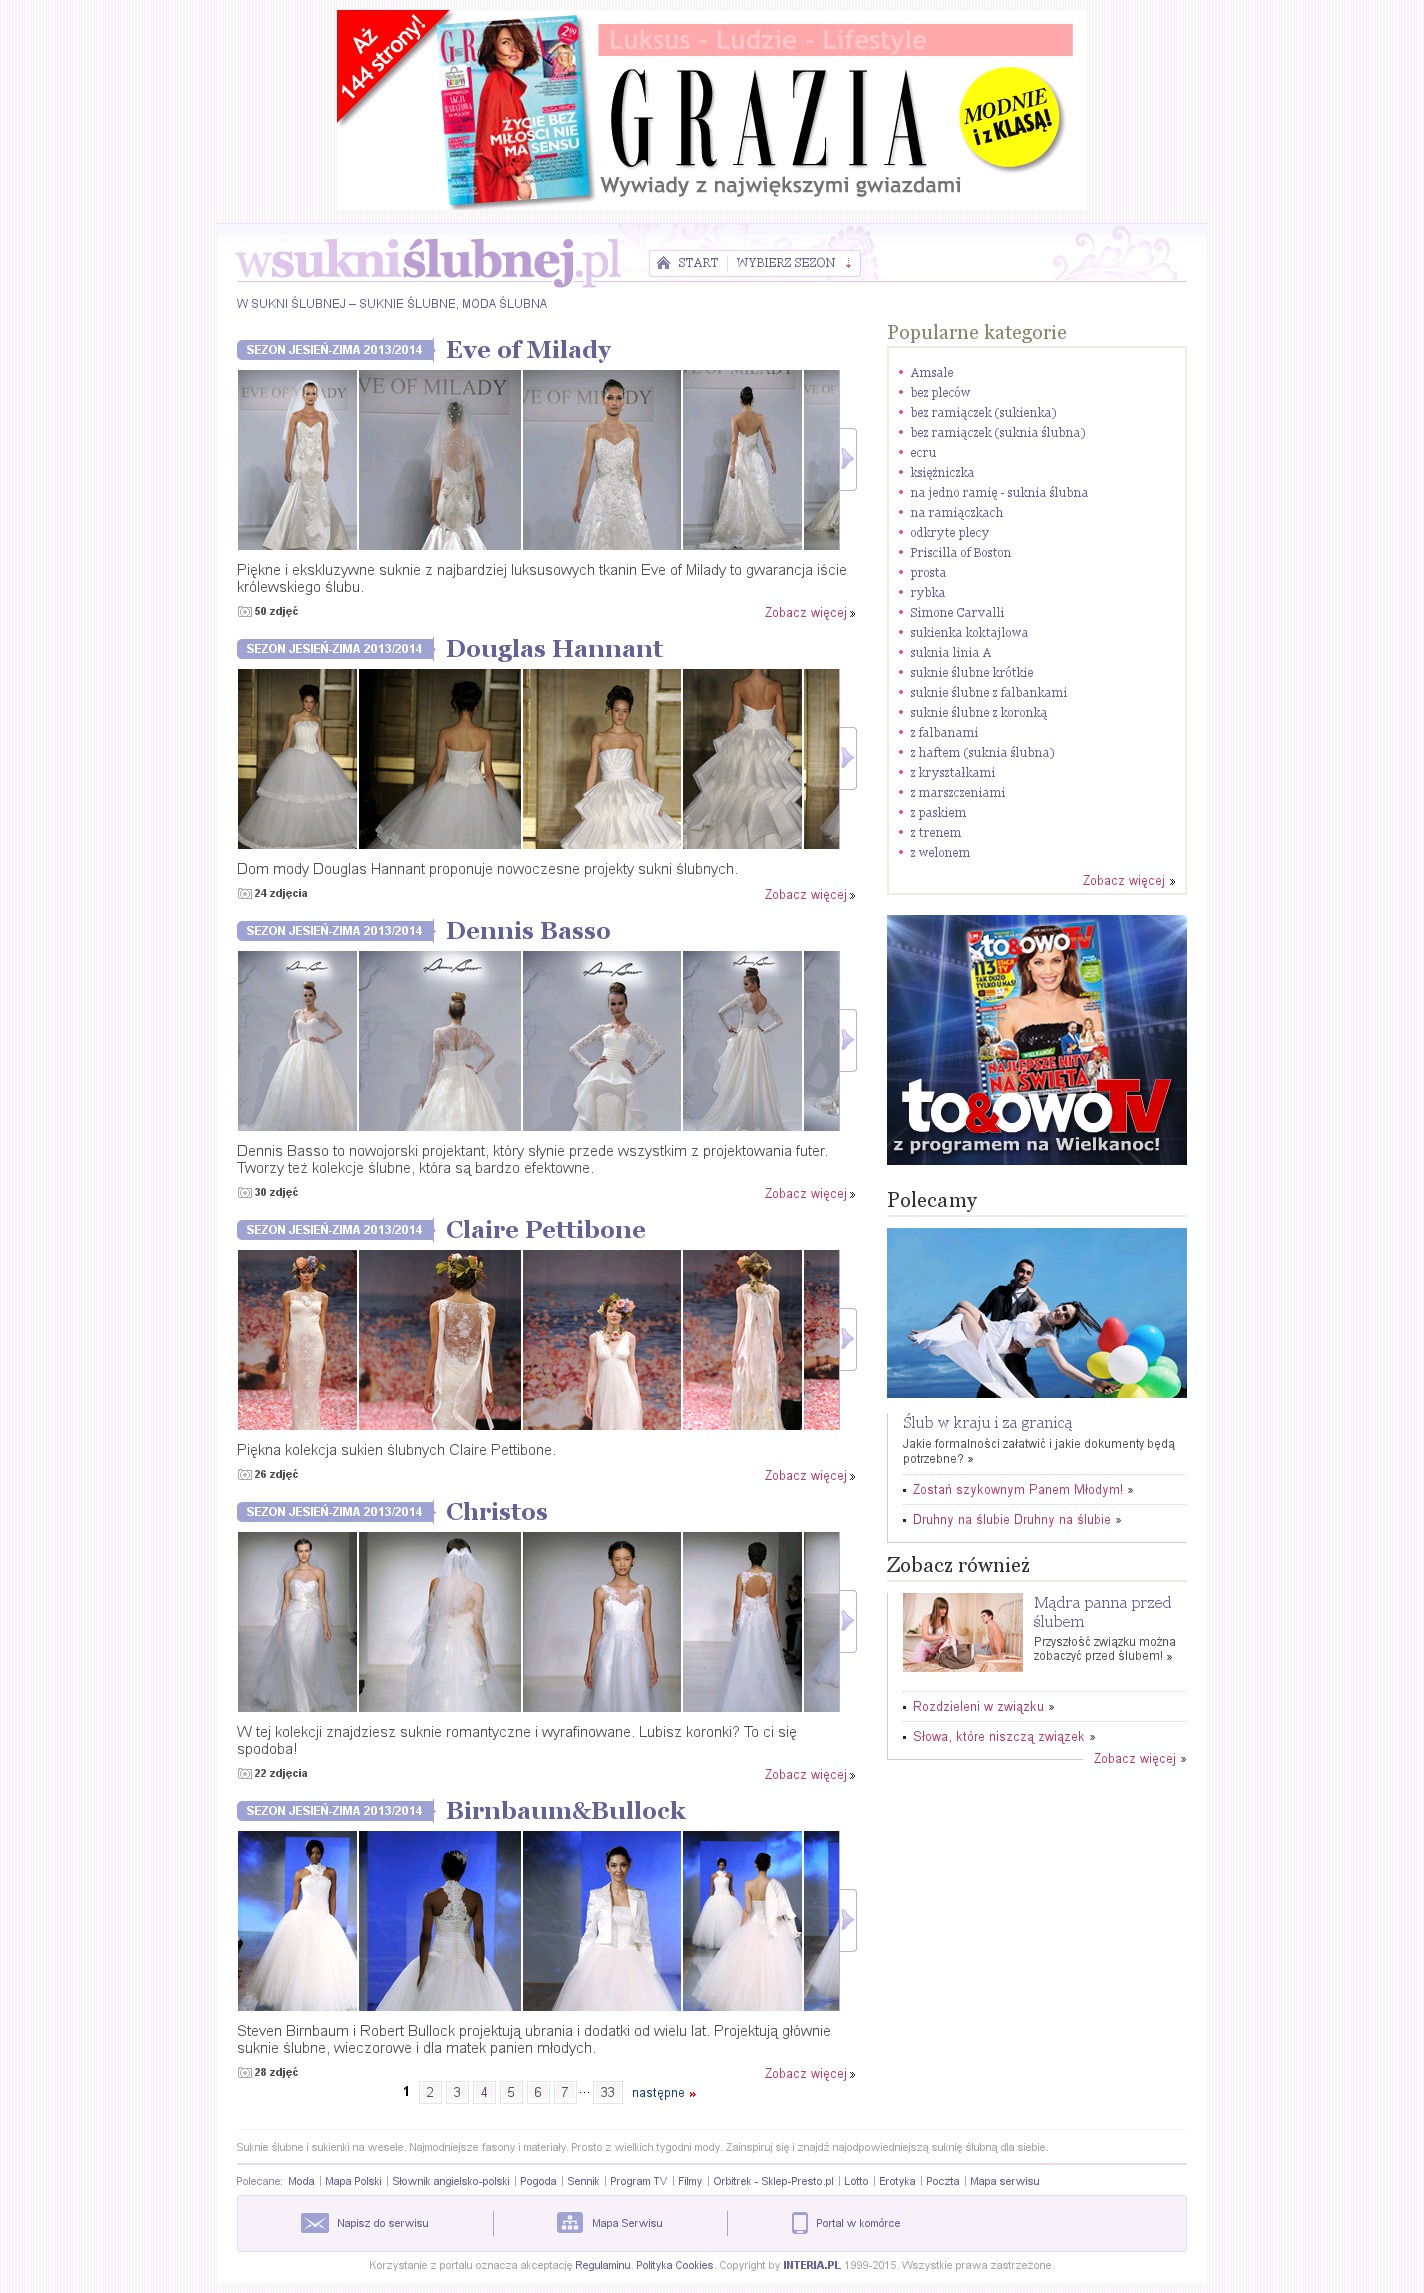Select the first Douglas Hannant dress thumbnail
This screenshot has height=2293, width=1424.
pos(297,759)
